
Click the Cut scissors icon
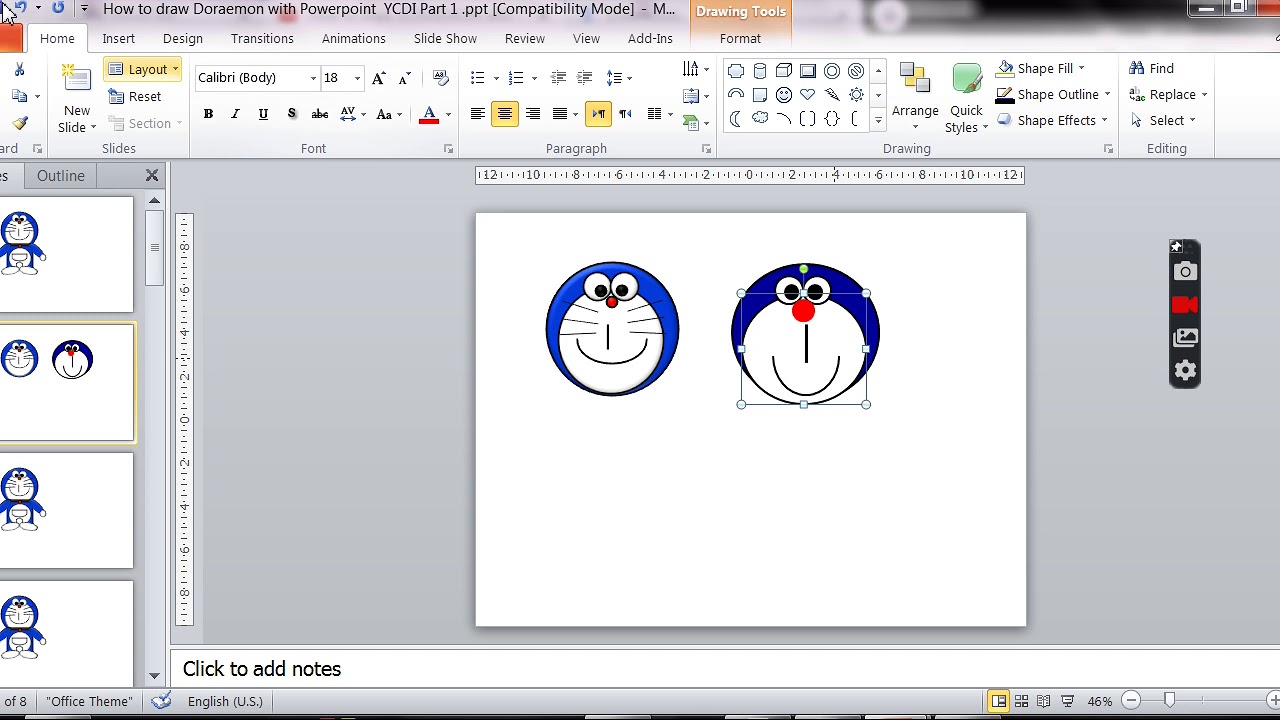pyautogui.click(x=19, y=69)
